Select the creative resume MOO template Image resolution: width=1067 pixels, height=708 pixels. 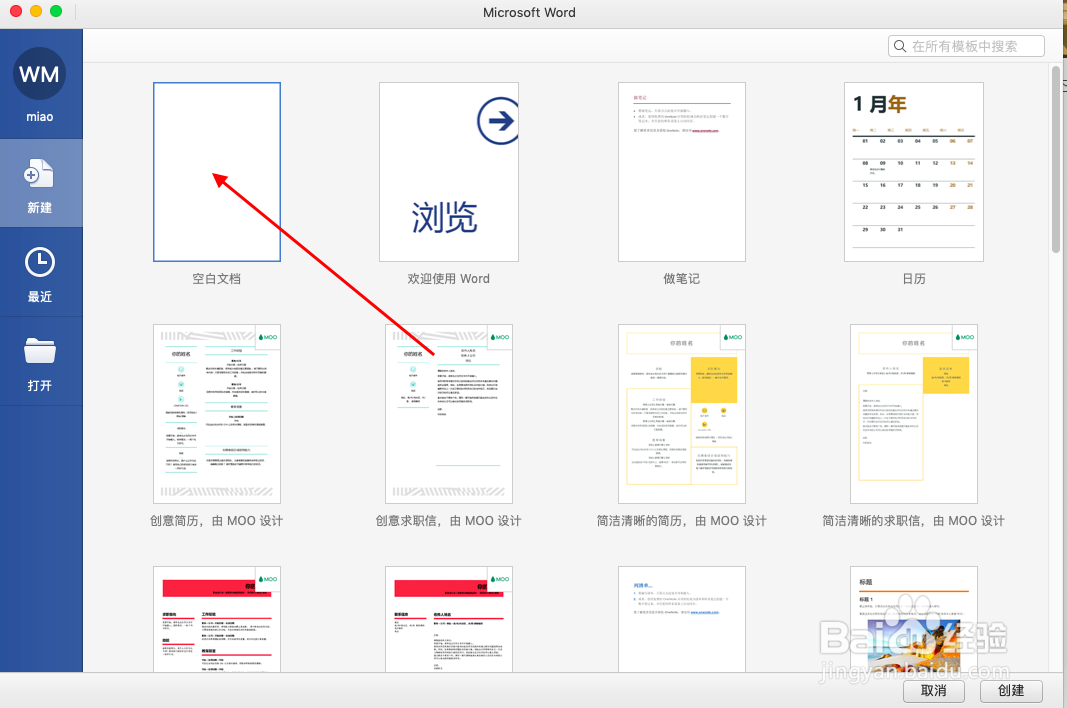coord(217,414)
